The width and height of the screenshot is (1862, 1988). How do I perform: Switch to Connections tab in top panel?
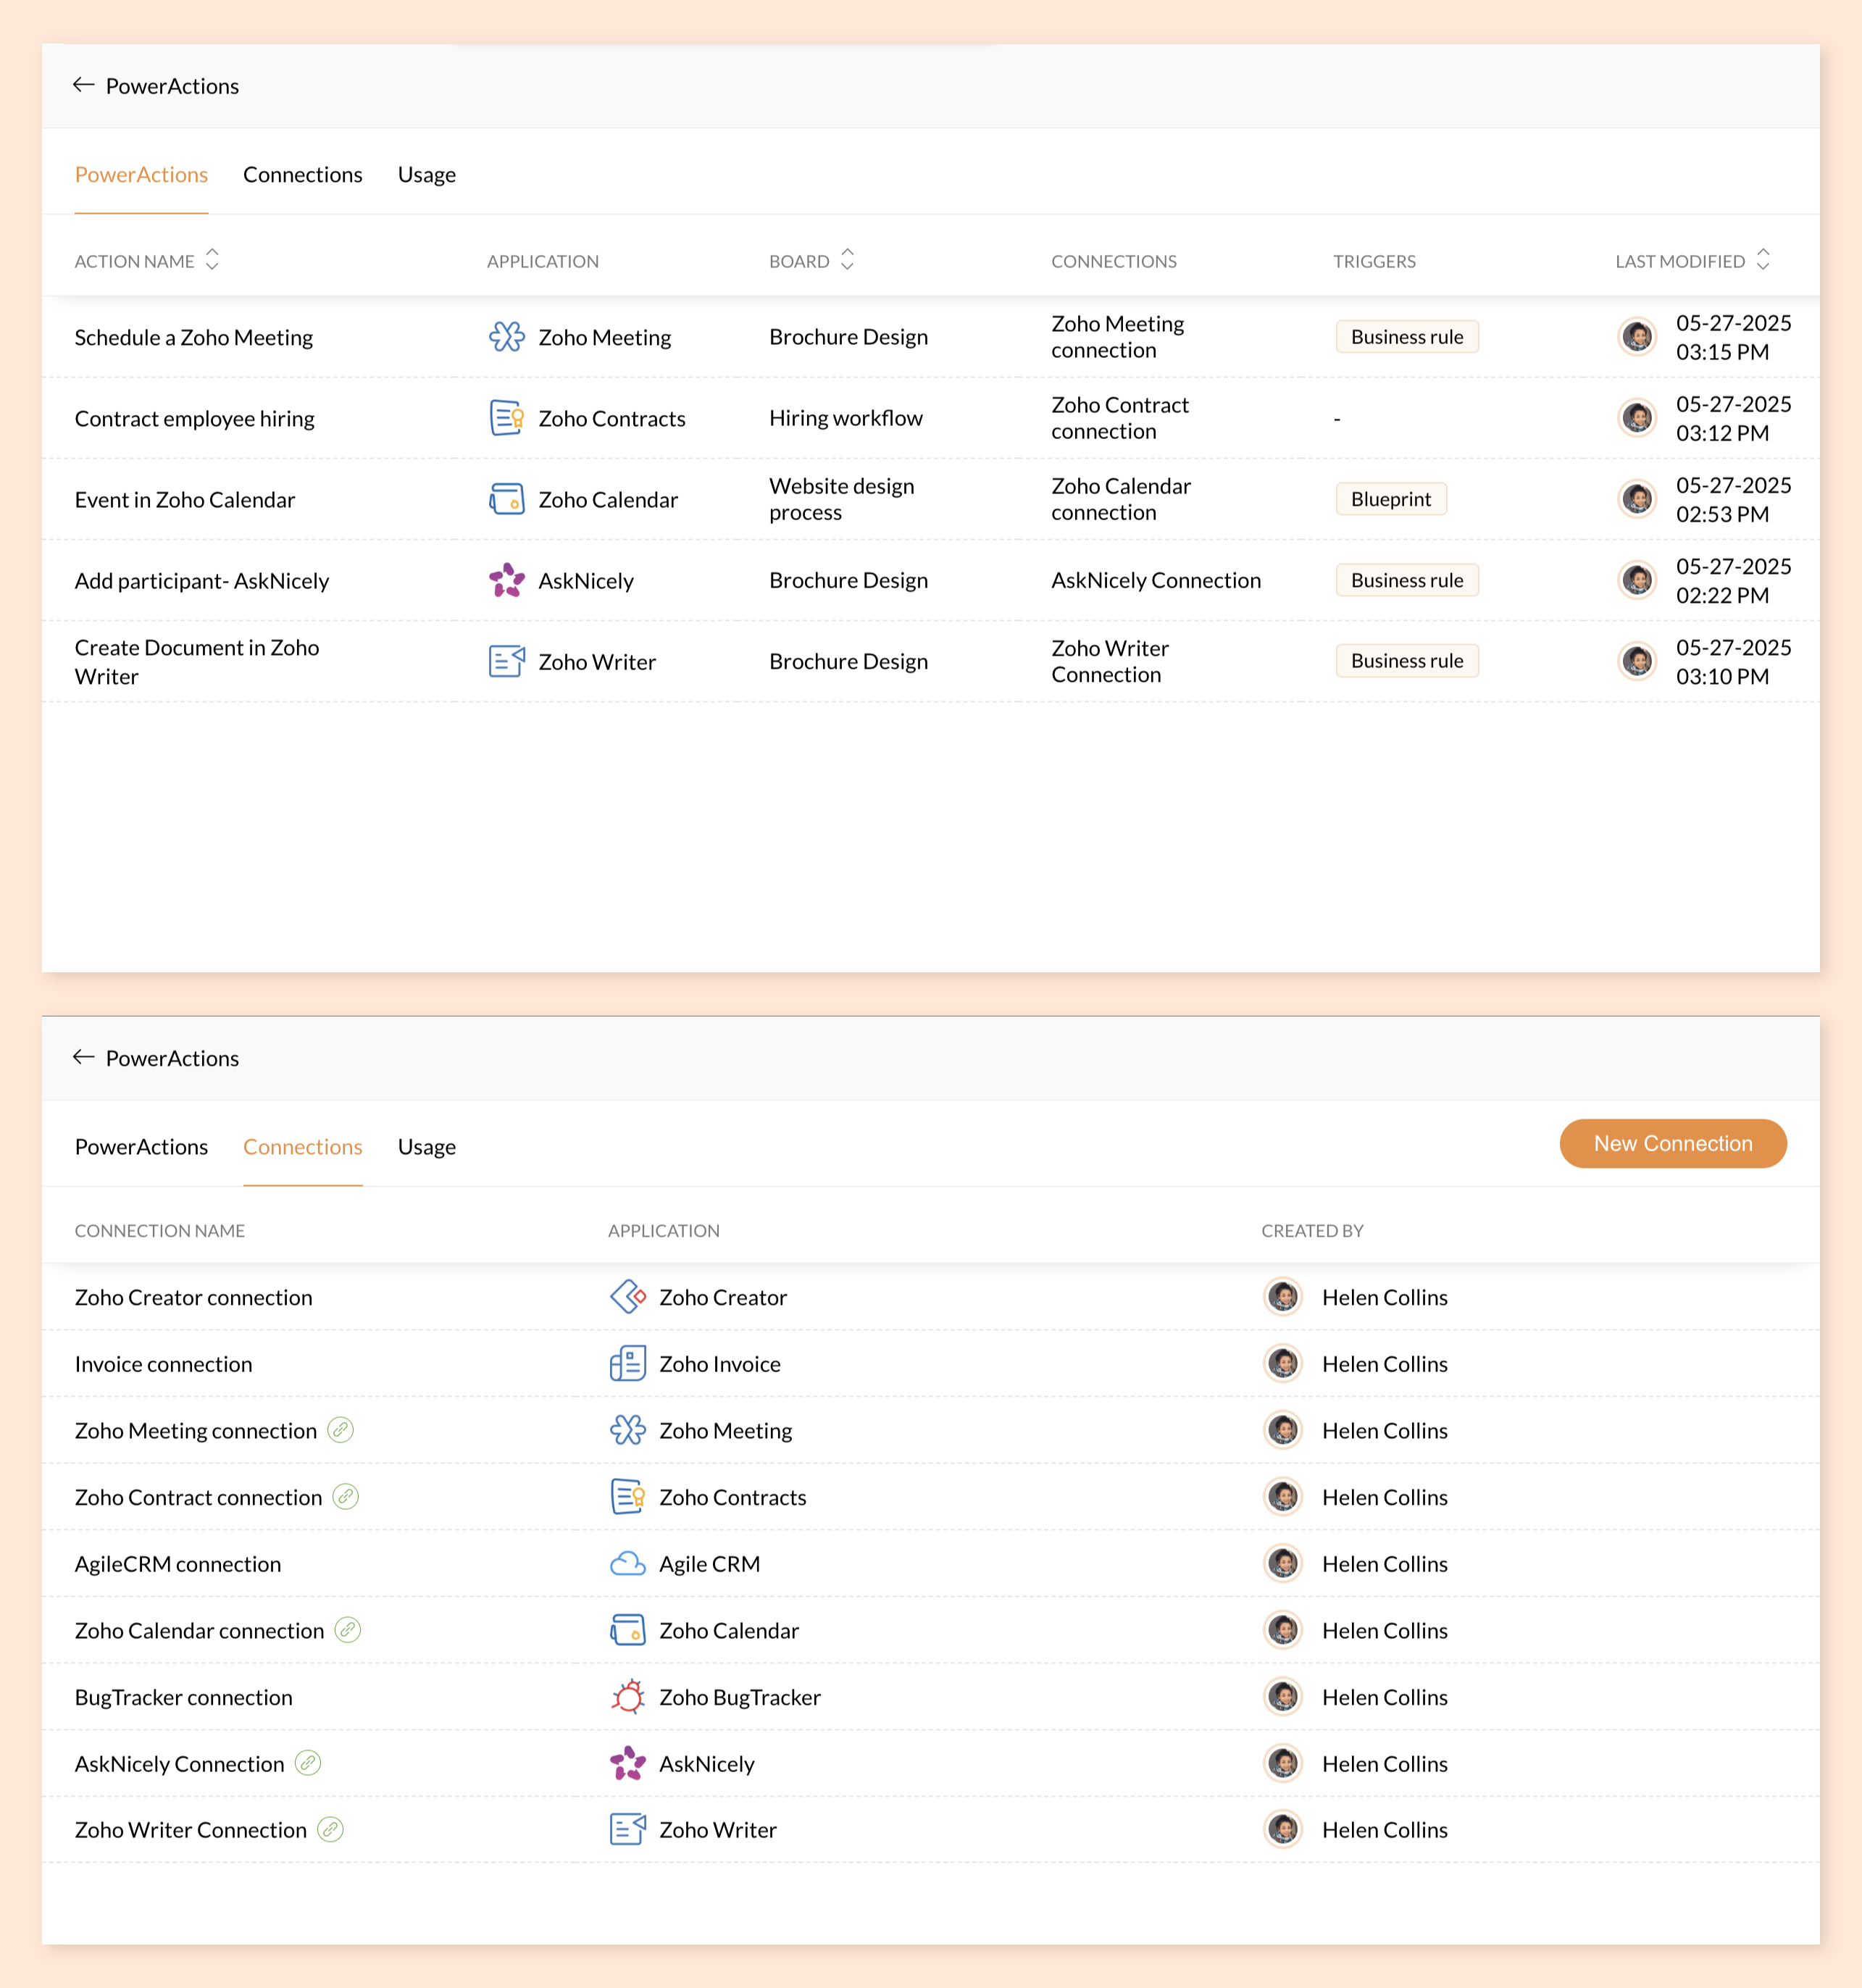302,175
